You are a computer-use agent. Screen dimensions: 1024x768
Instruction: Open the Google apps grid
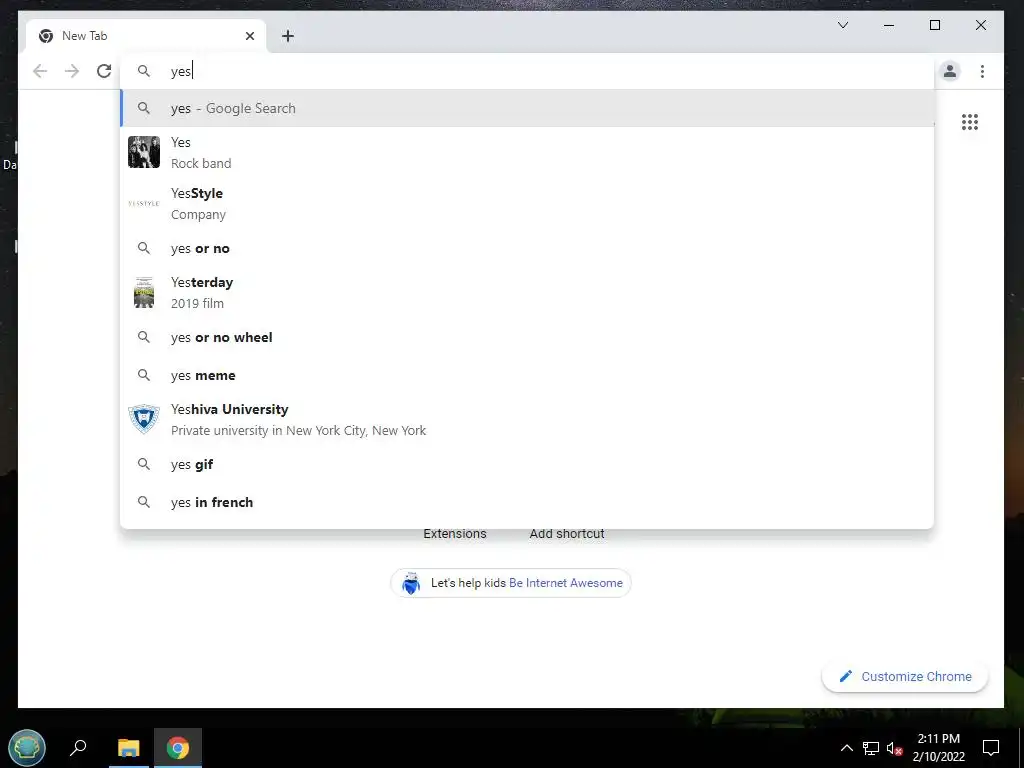pyautogui.click(x=970, y=122)
